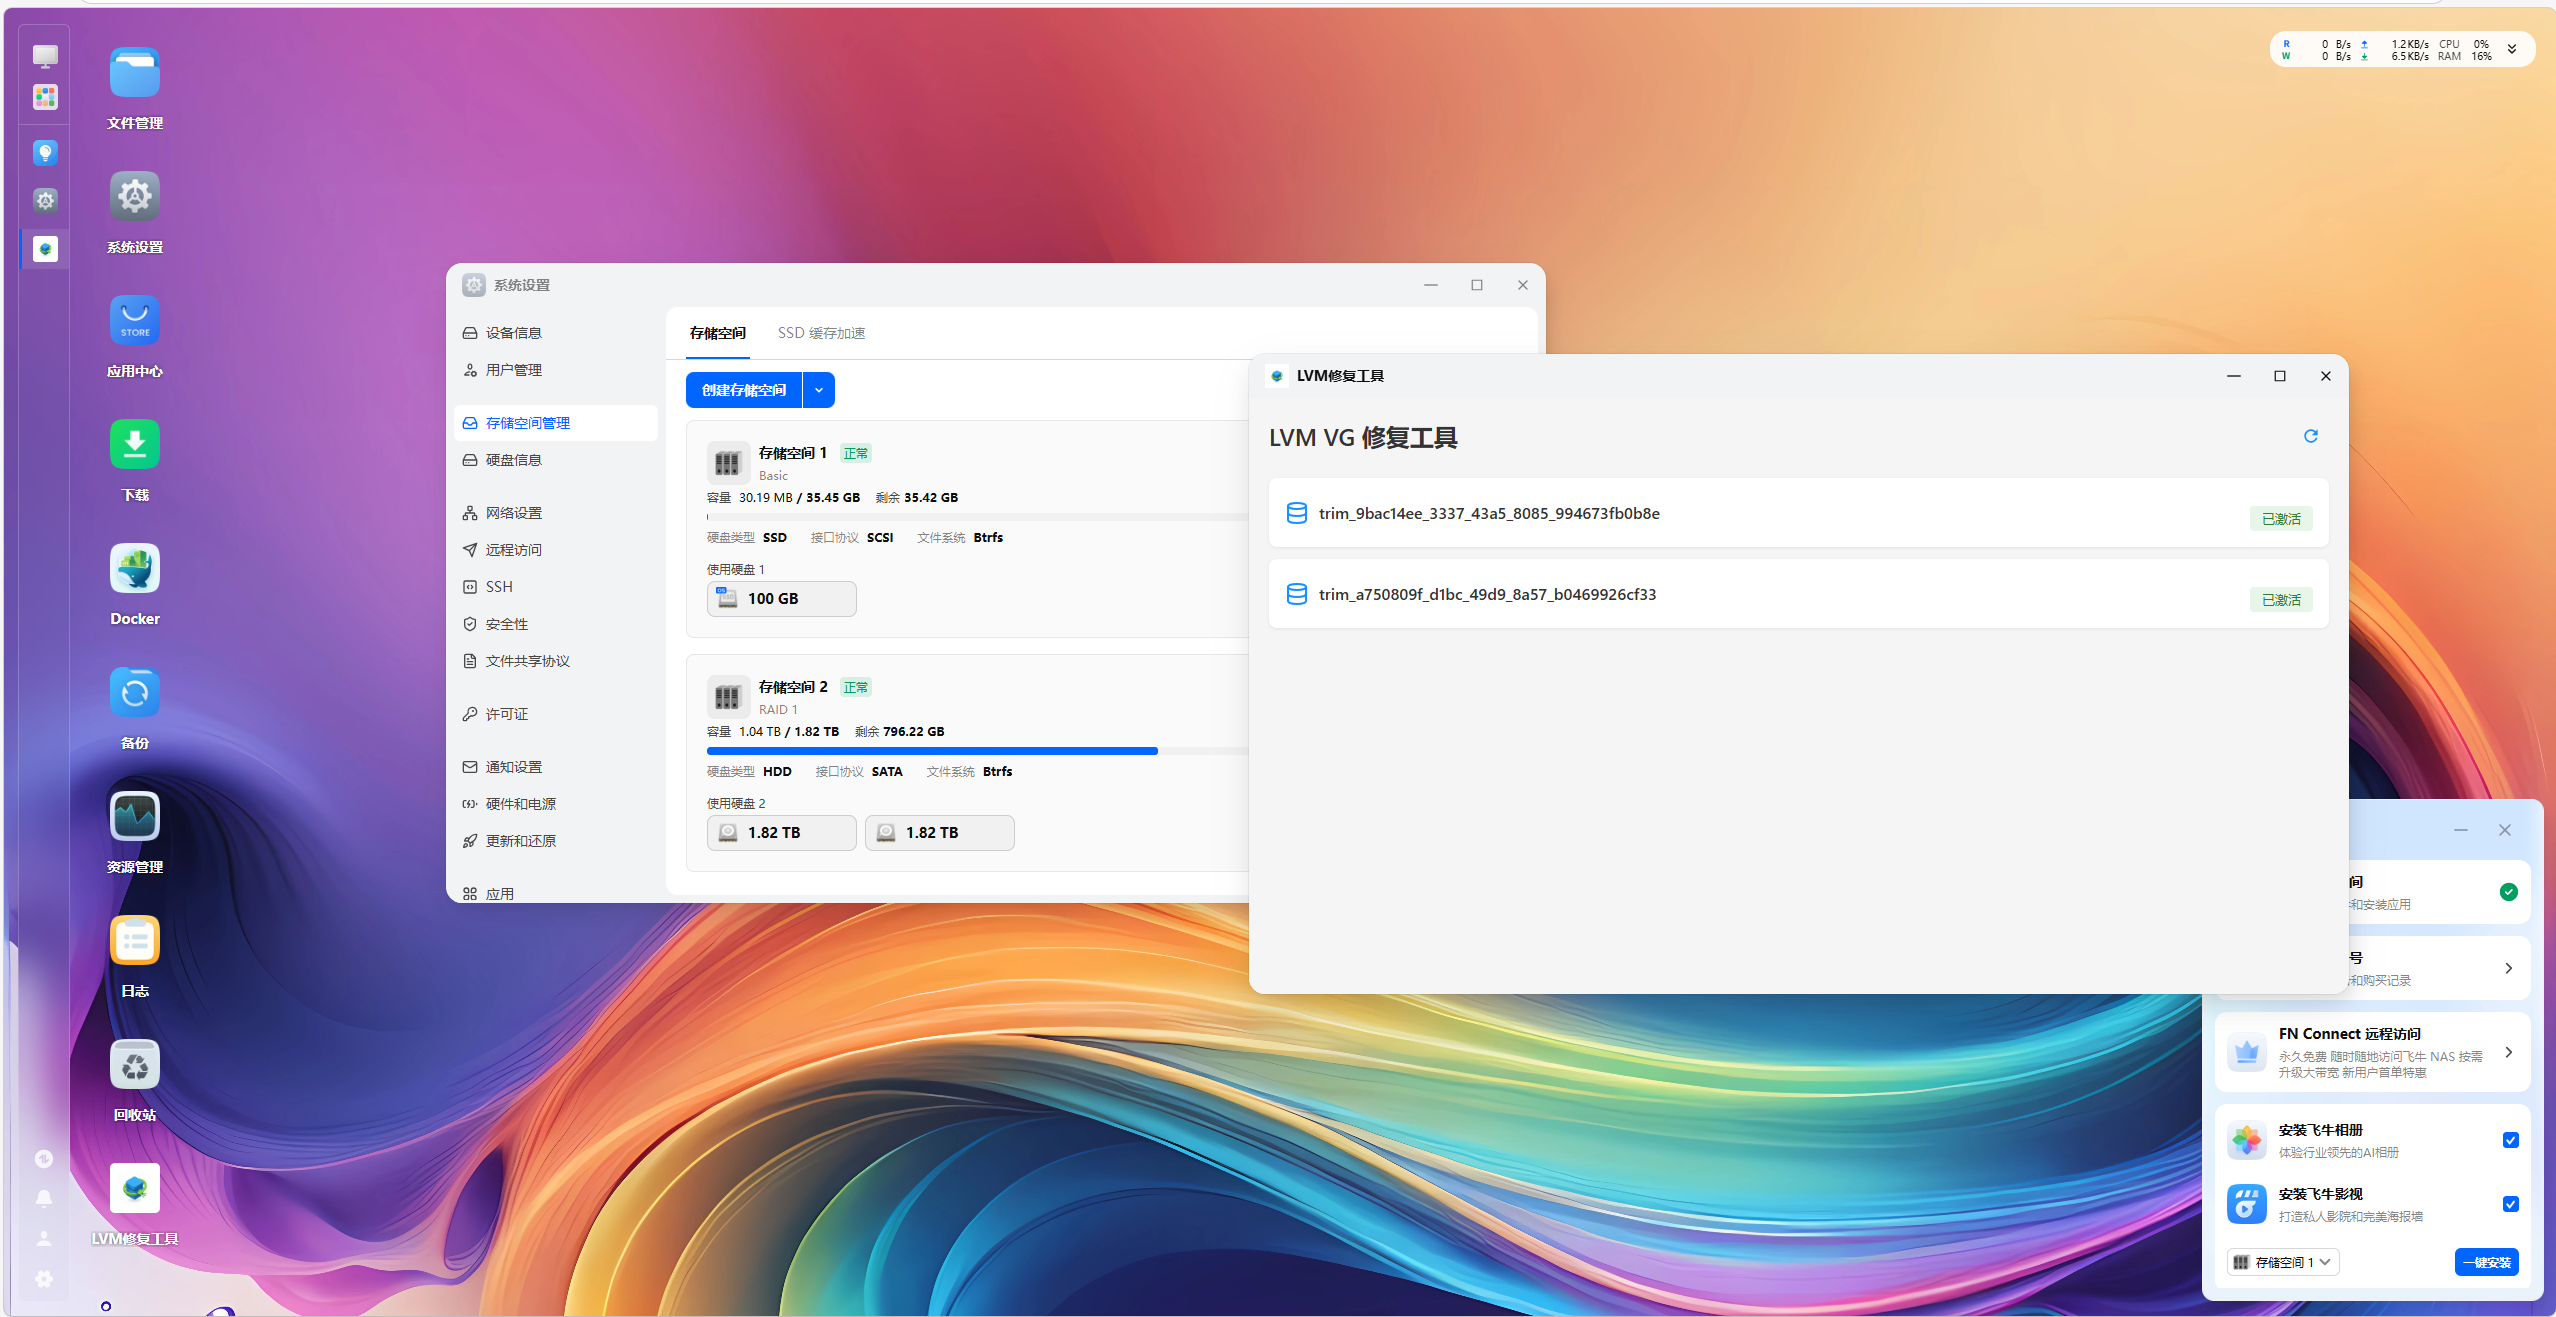The height and width of the screenshot is (1317, 2556).
Task: Open the 应用中心 store icon
Action: (134, 321)
